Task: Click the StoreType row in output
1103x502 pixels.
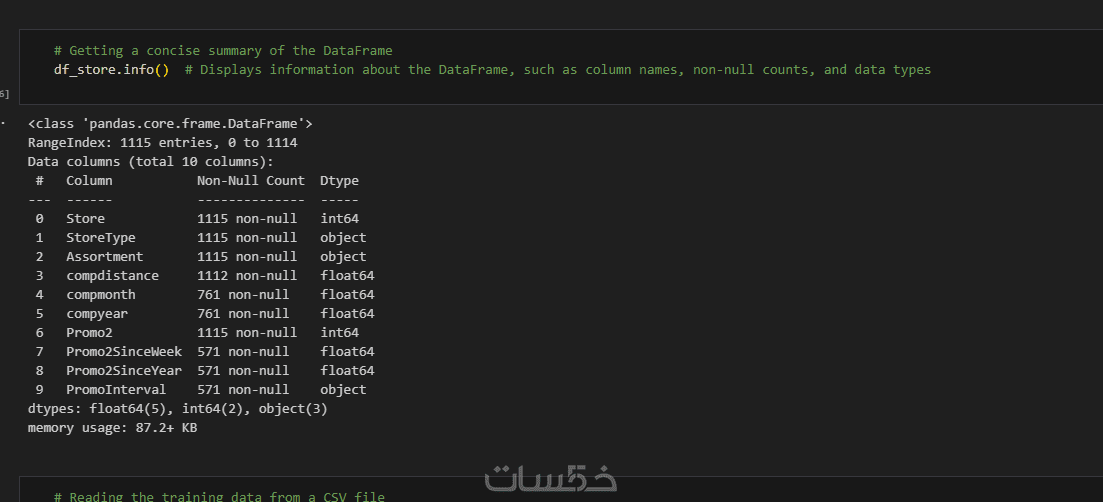Action: 200,238
